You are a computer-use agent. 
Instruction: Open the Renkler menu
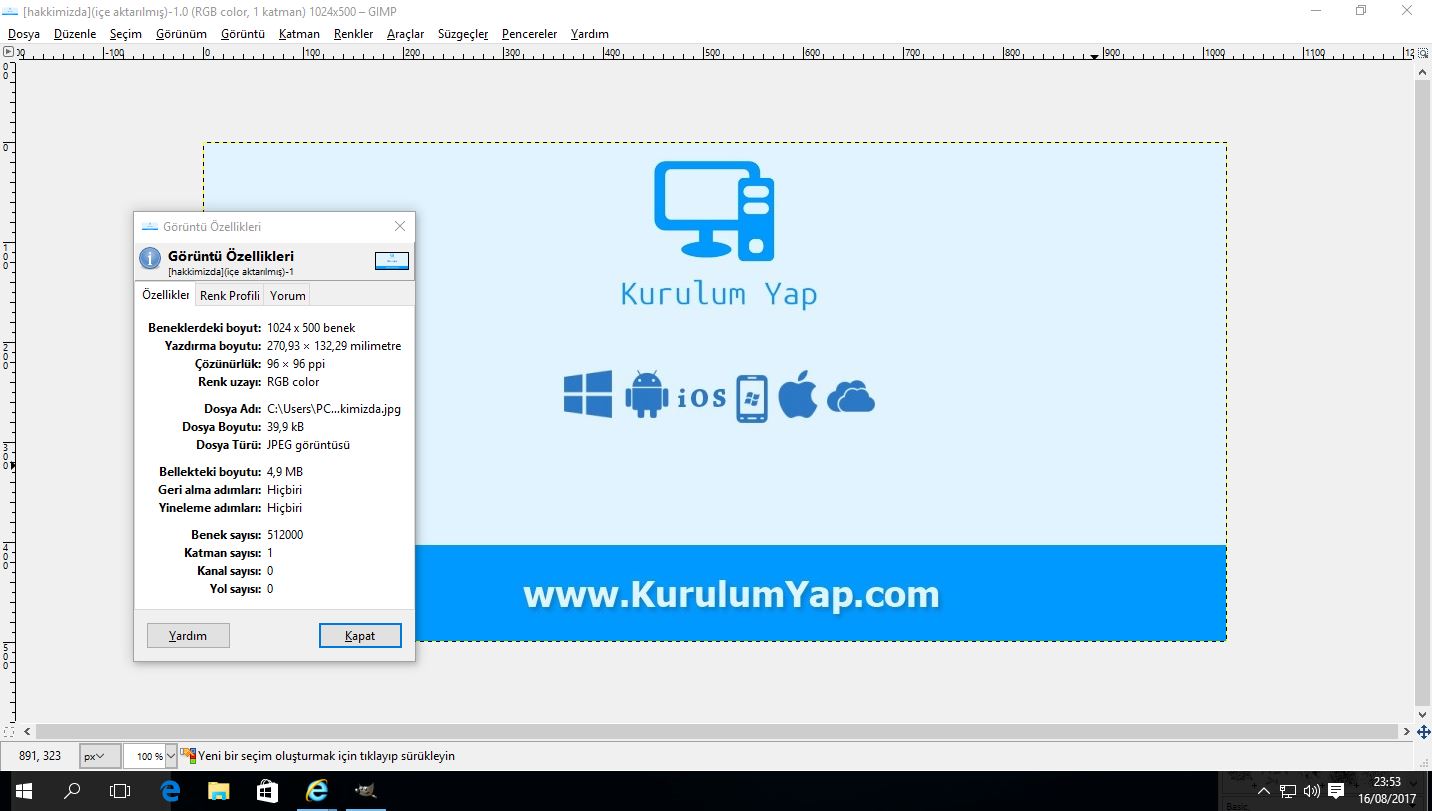click(x=353, y=34)
